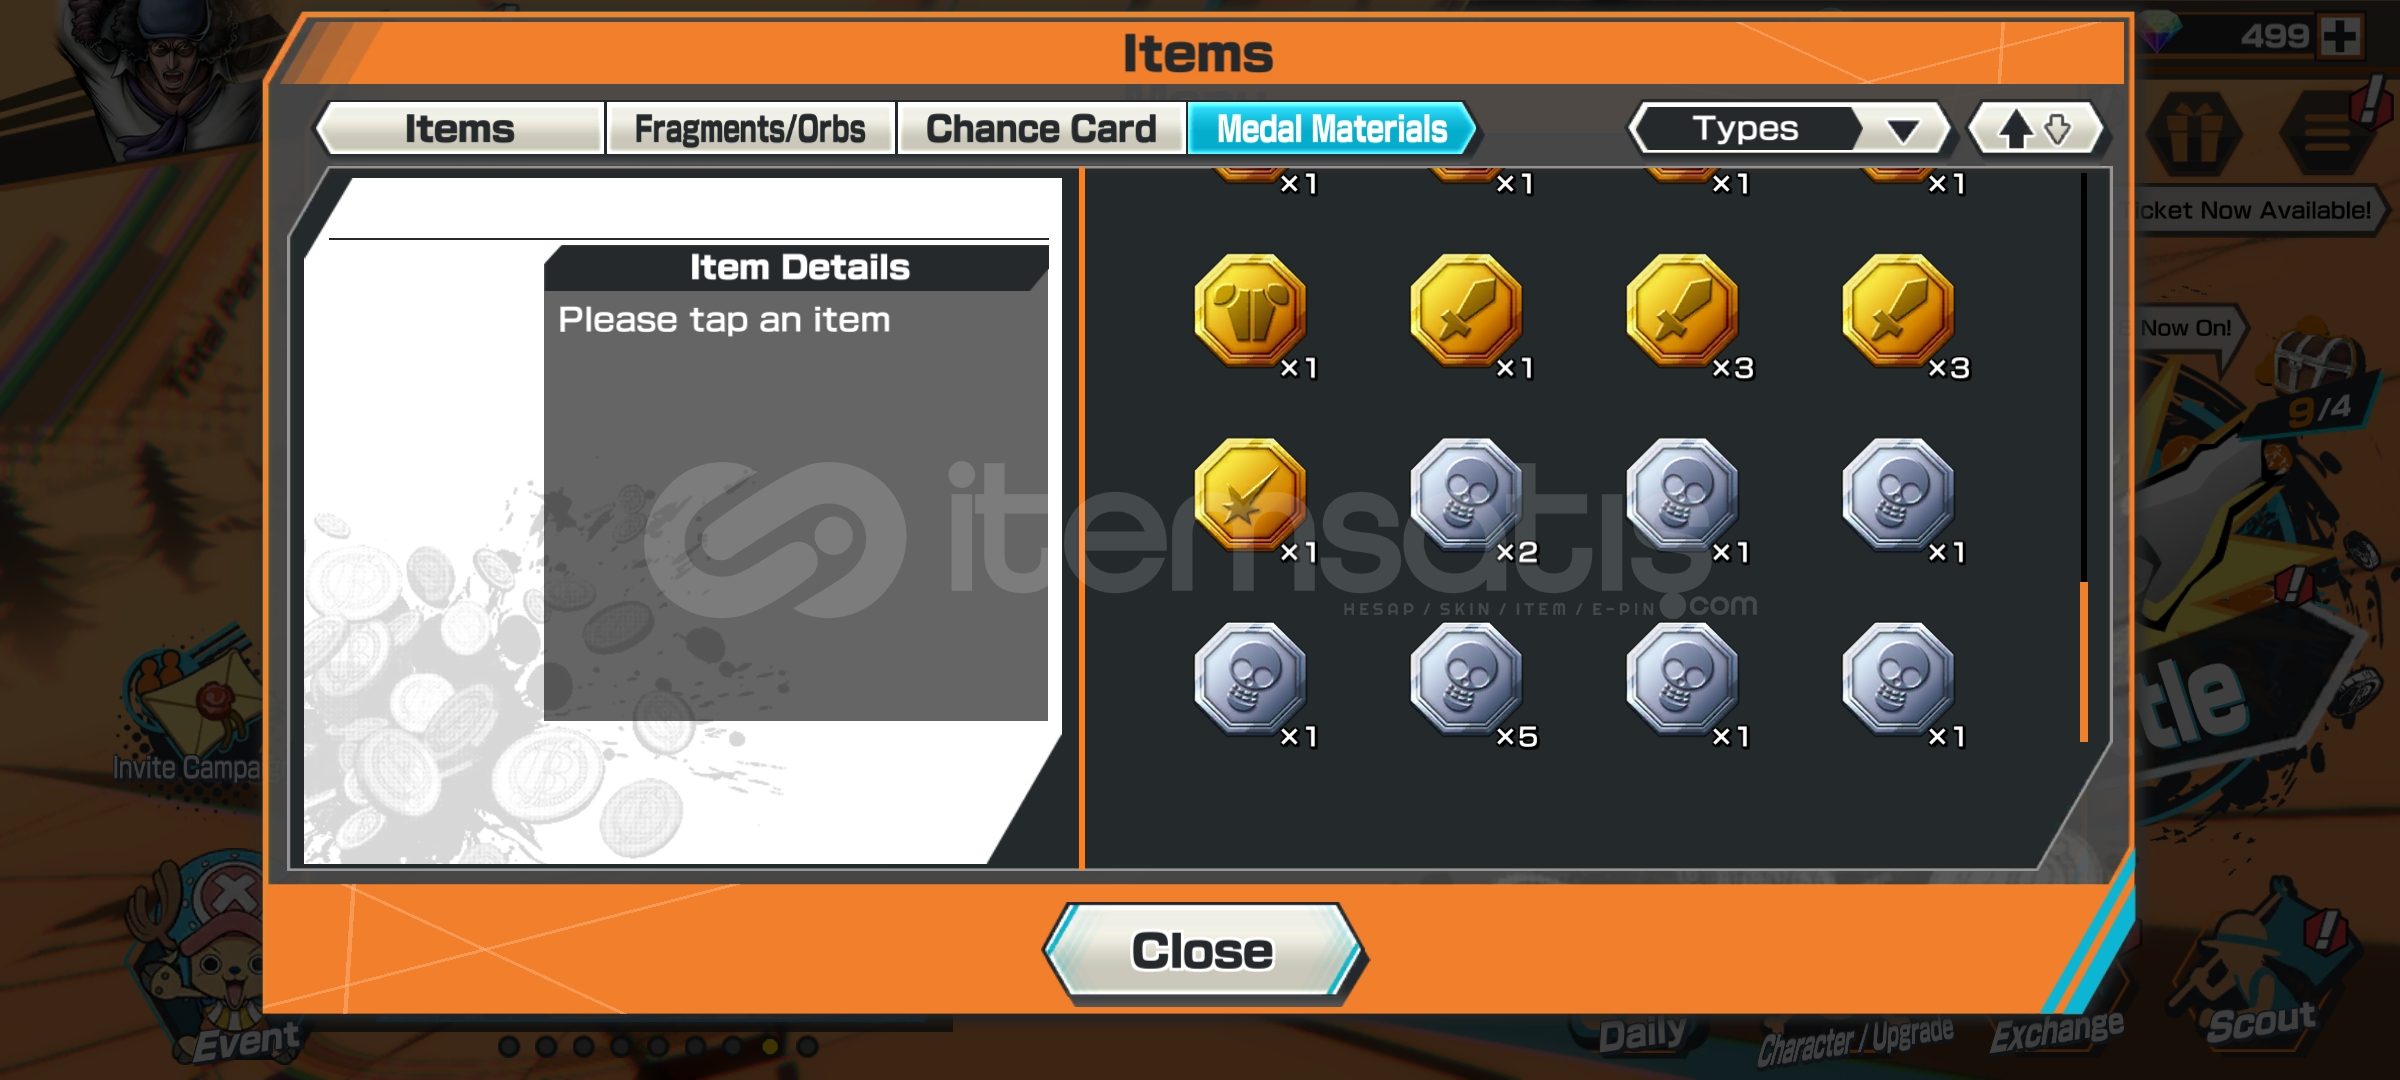
Task: Expand the Types filter dropdown
Action: point(1788,129)
